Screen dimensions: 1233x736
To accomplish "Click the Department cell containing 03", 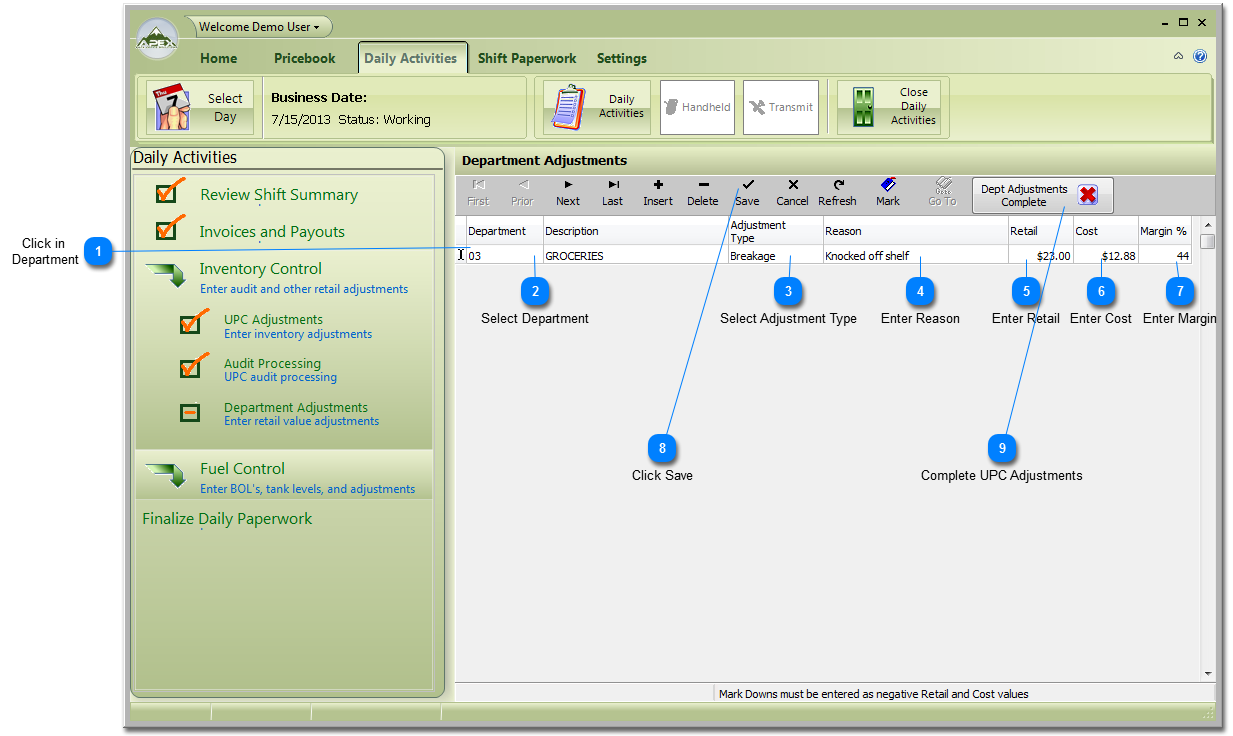I will tap(504, 256).
